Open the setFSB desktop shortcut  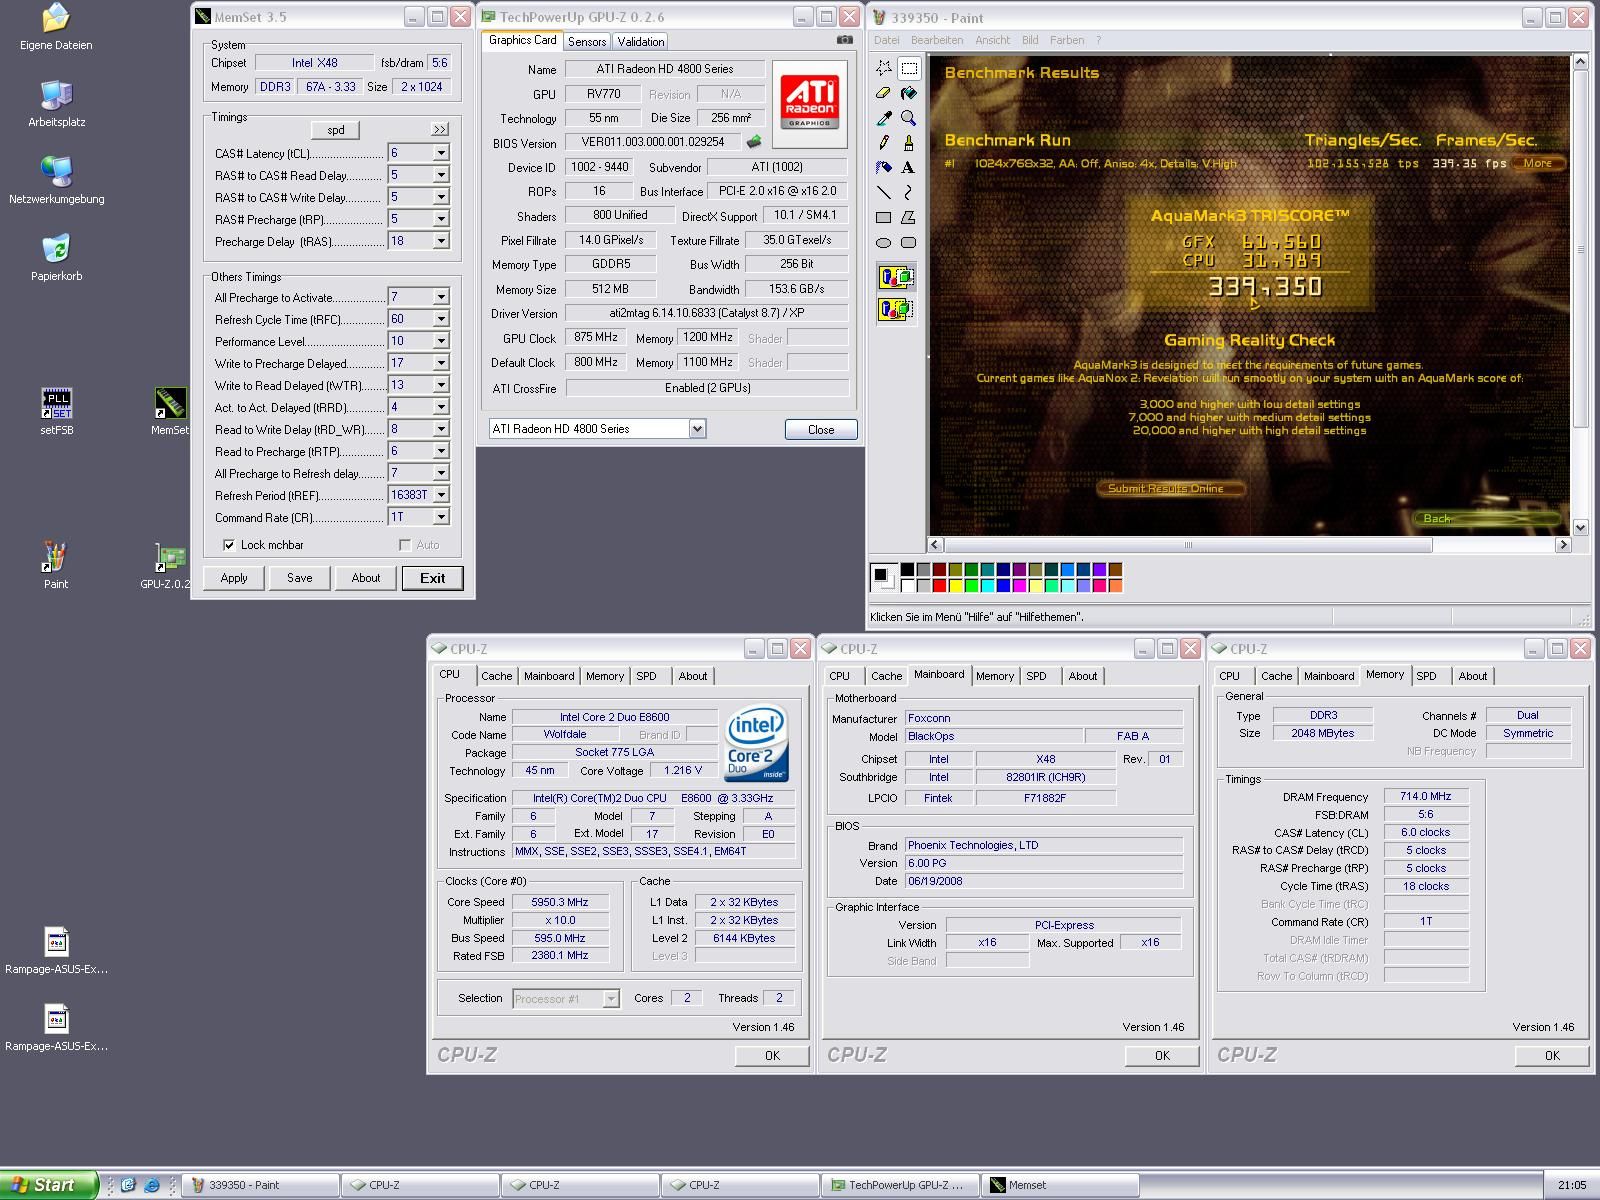click(x=56, y=411)
